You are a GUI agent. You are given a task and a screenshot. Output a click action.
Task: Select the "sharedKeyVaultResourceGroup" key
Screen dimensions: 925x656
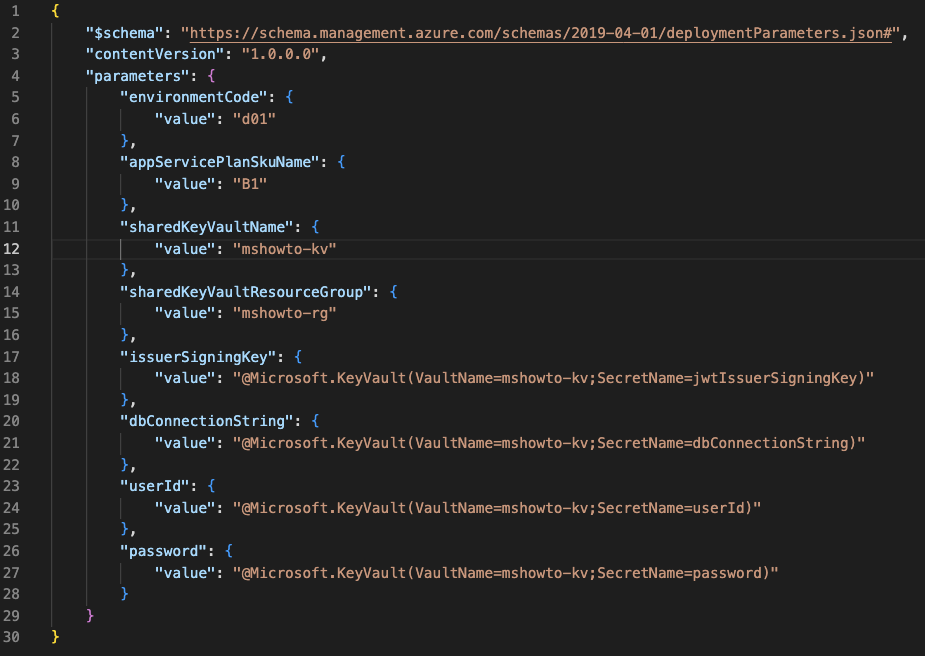pyautogui.click(x=246, y=292)
